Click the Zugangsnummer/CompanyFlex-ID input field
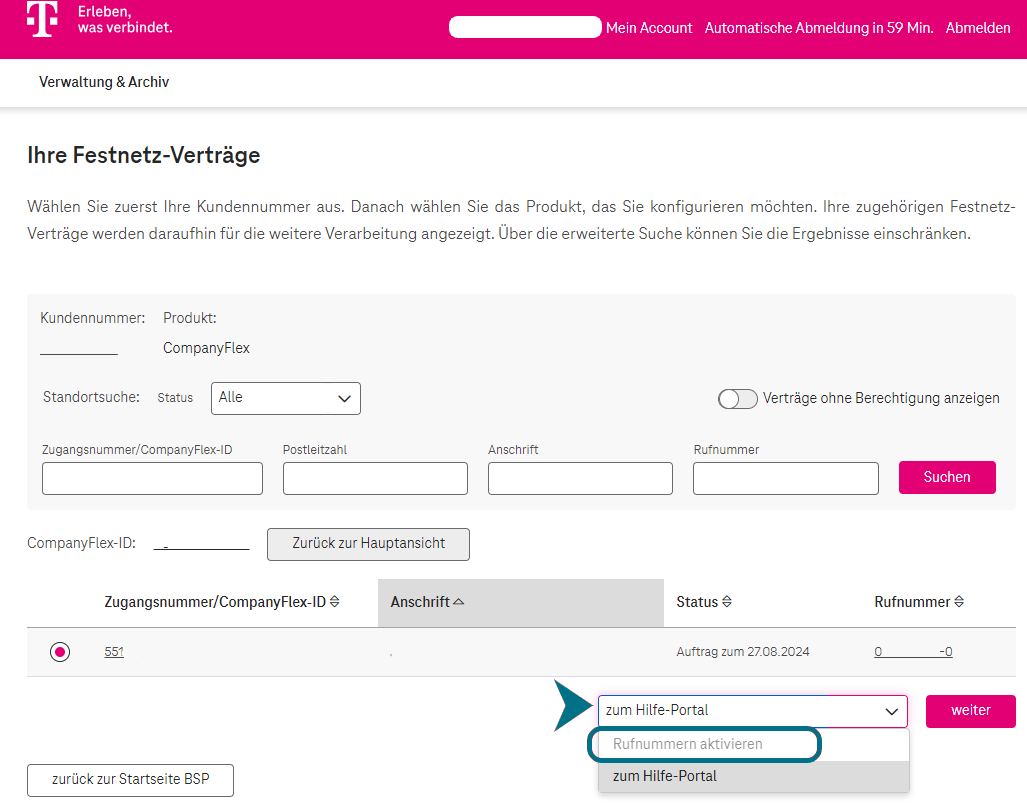 pos(152,479)
